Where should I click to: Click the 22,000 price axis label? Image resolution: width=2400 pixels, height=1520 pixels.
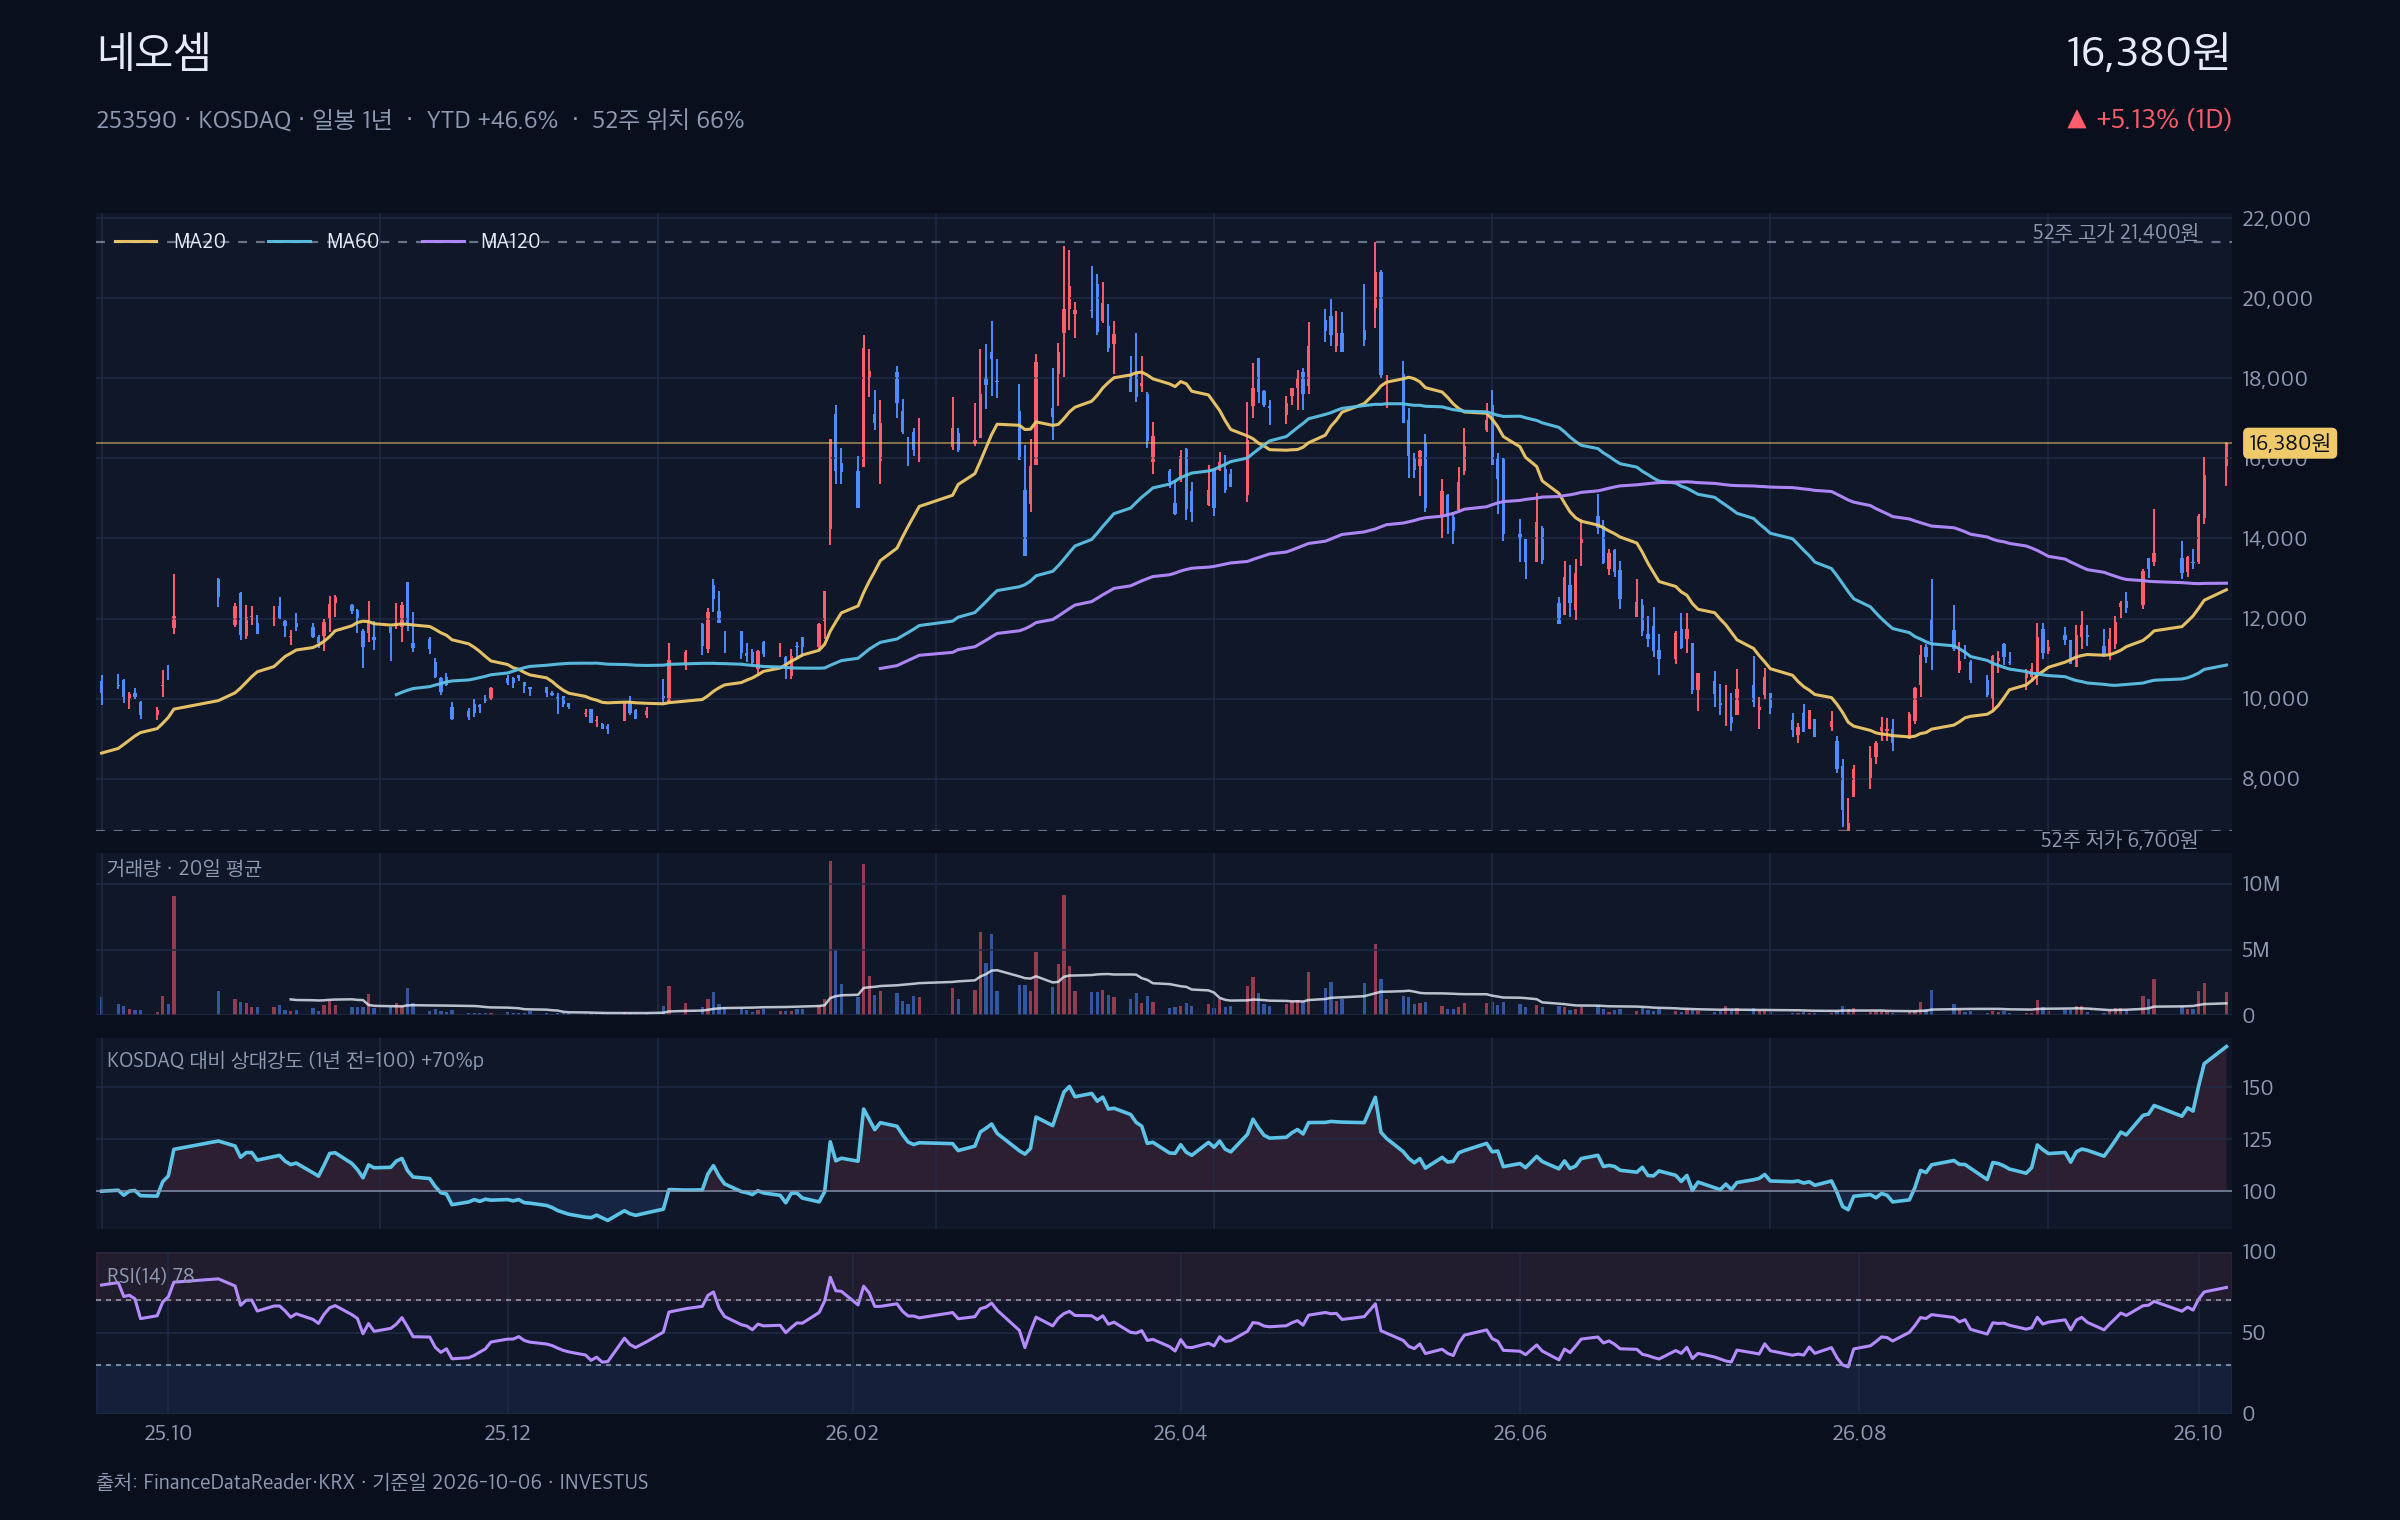coord(2276,219)
